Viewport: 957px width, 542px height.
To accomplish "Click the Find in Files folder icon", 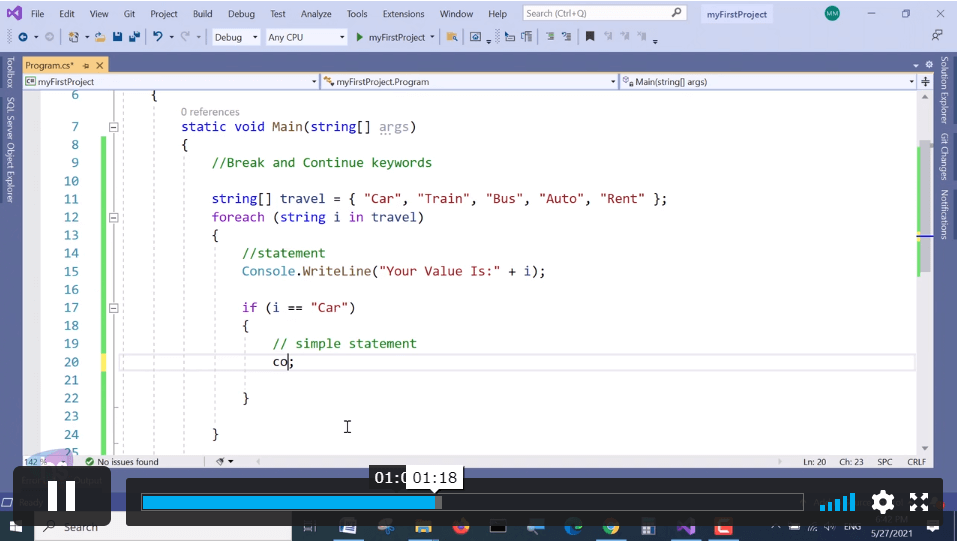I will (x=452, y=37).
